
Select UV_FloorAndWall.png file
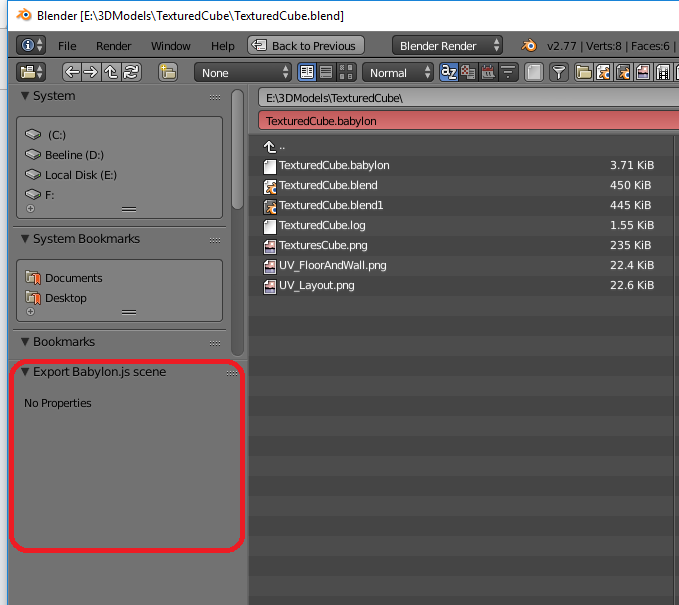(461, 265)
